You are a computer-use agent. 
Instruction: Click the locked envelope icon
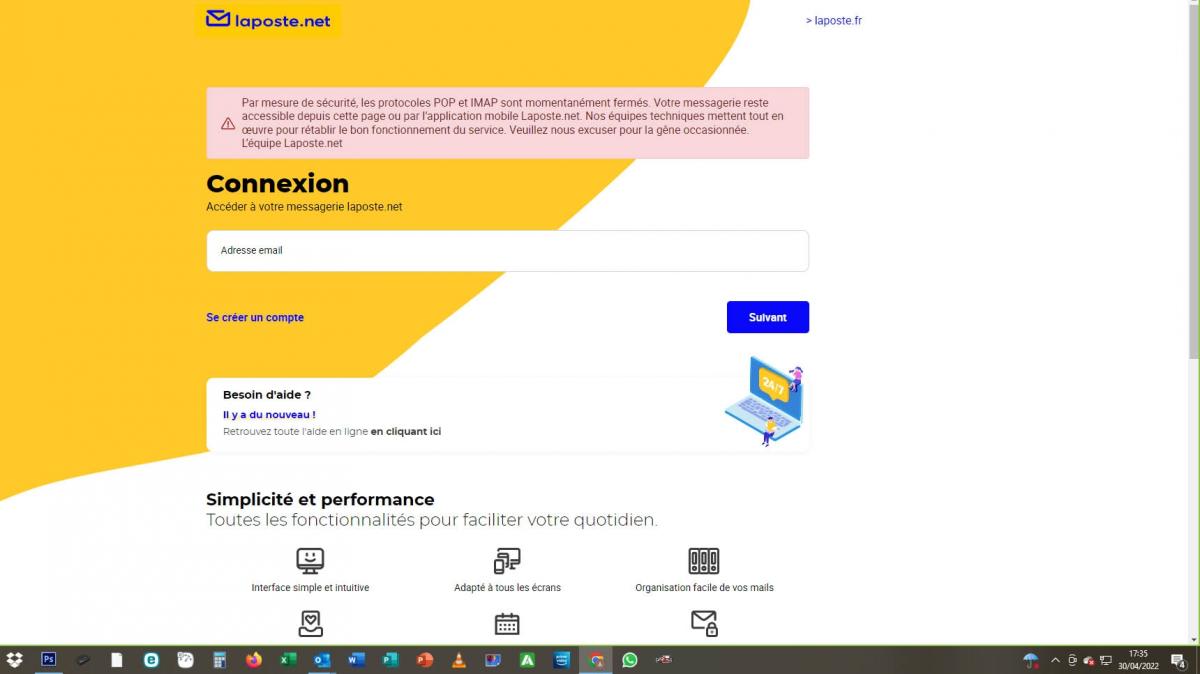[704, 623]
